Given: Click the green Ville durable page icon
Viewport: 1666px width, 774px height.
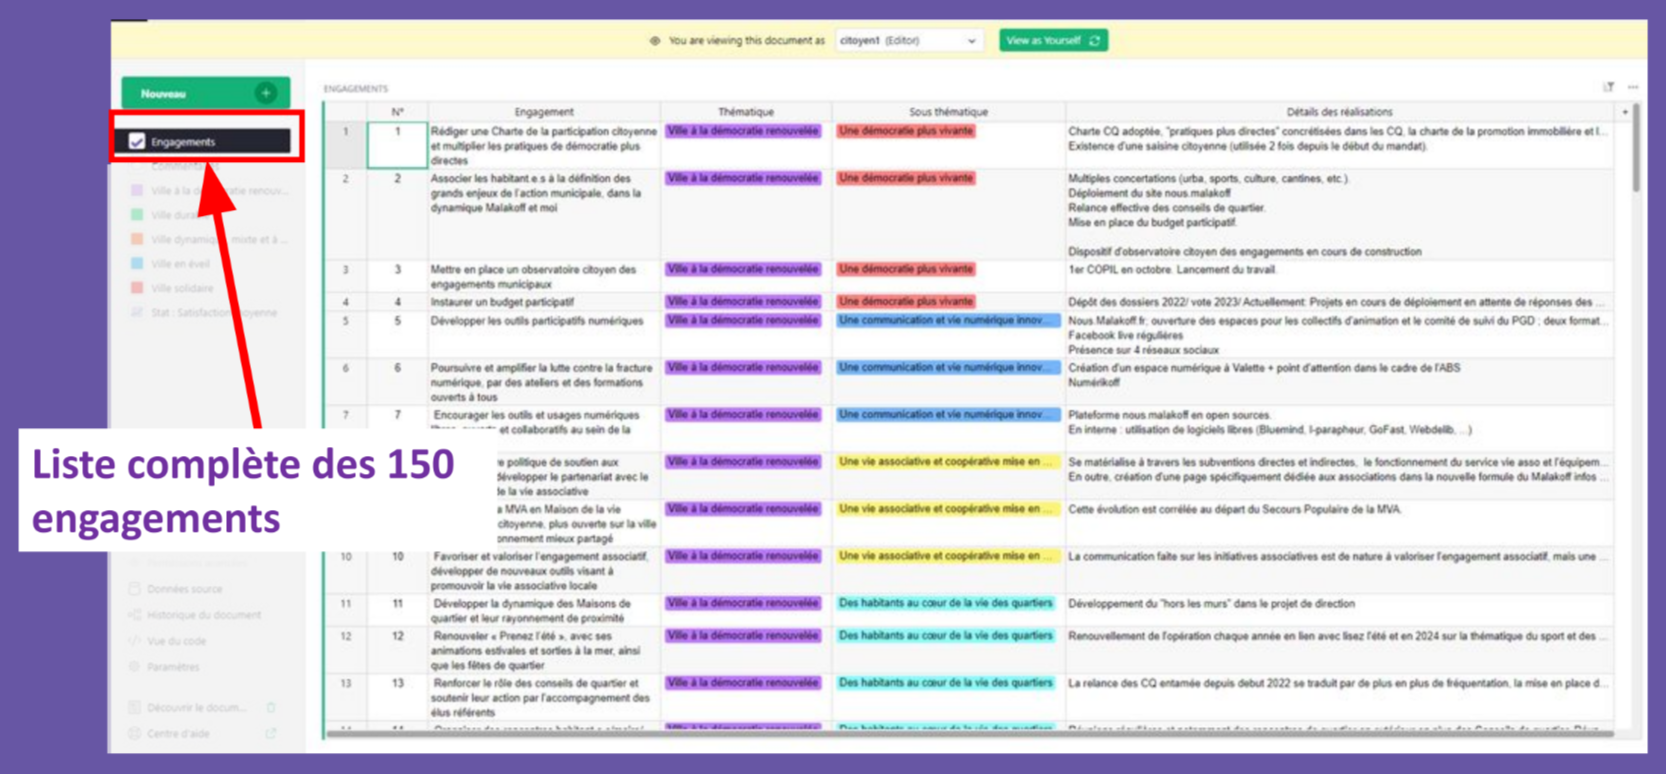Looking at the screenshot, I should [x=137, y=215].
